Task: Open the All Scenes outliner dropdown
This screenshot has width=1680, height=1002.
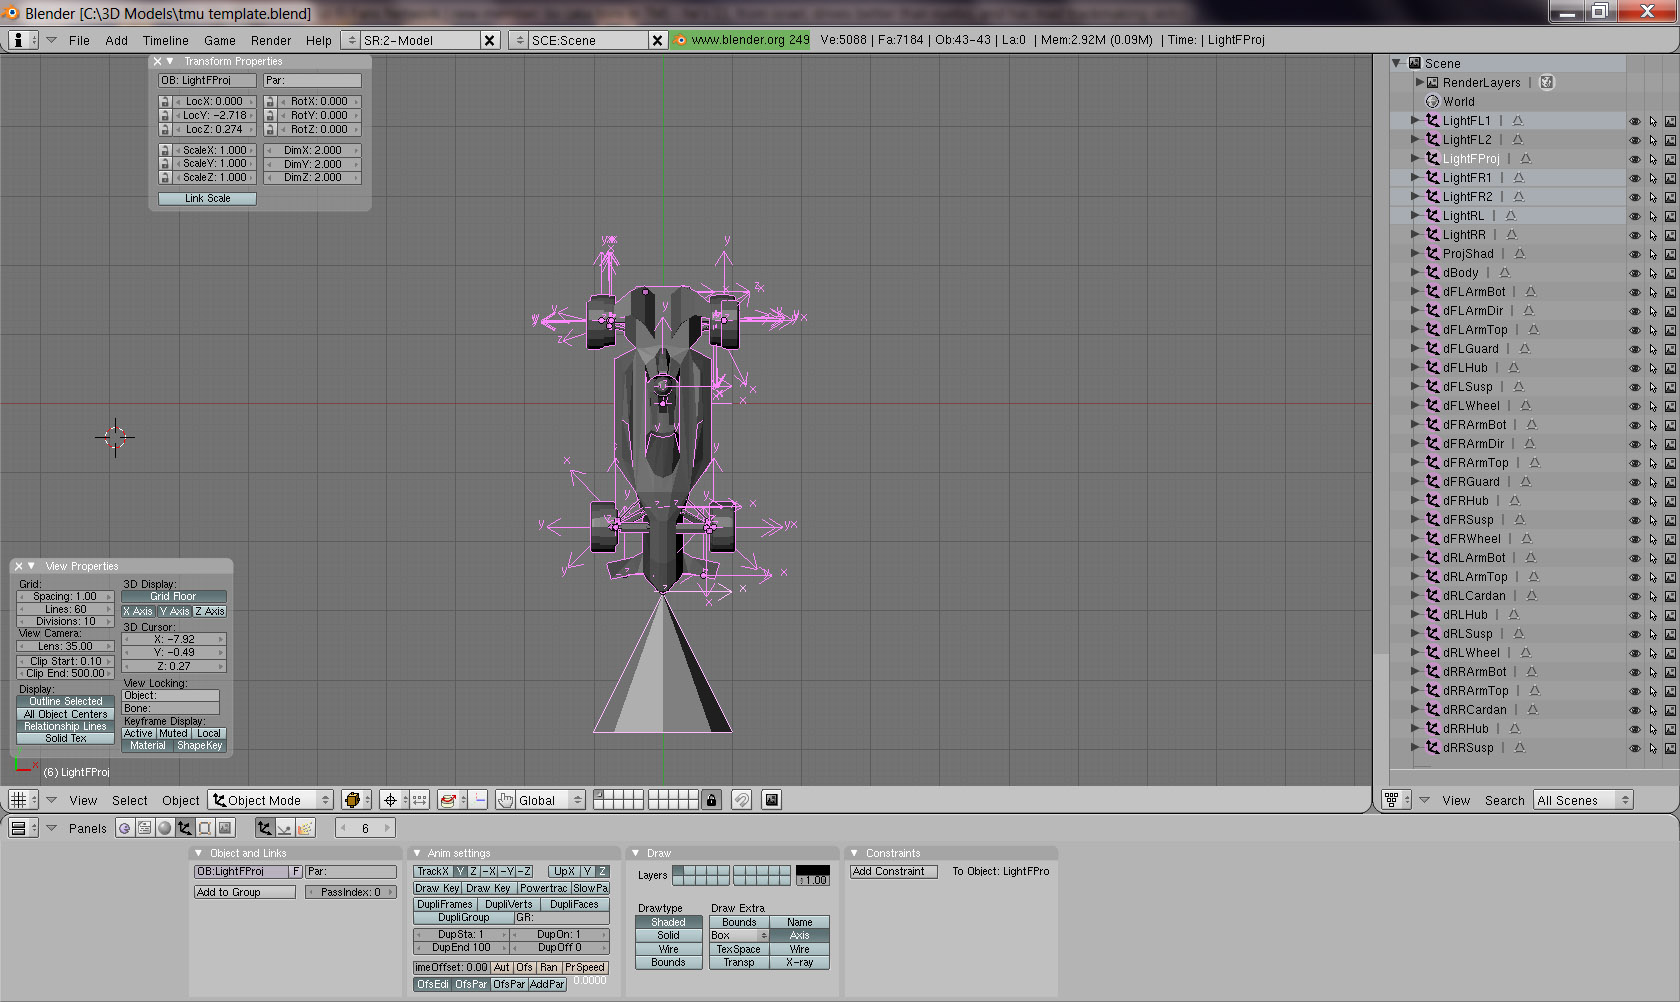Action: point(1582,800)
